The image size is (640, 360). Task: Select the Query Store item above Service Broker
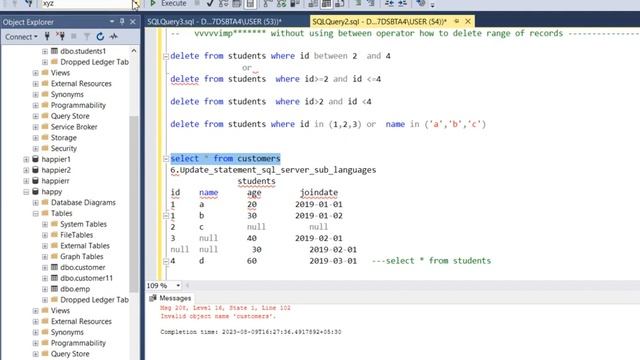(x=70, y=116)
